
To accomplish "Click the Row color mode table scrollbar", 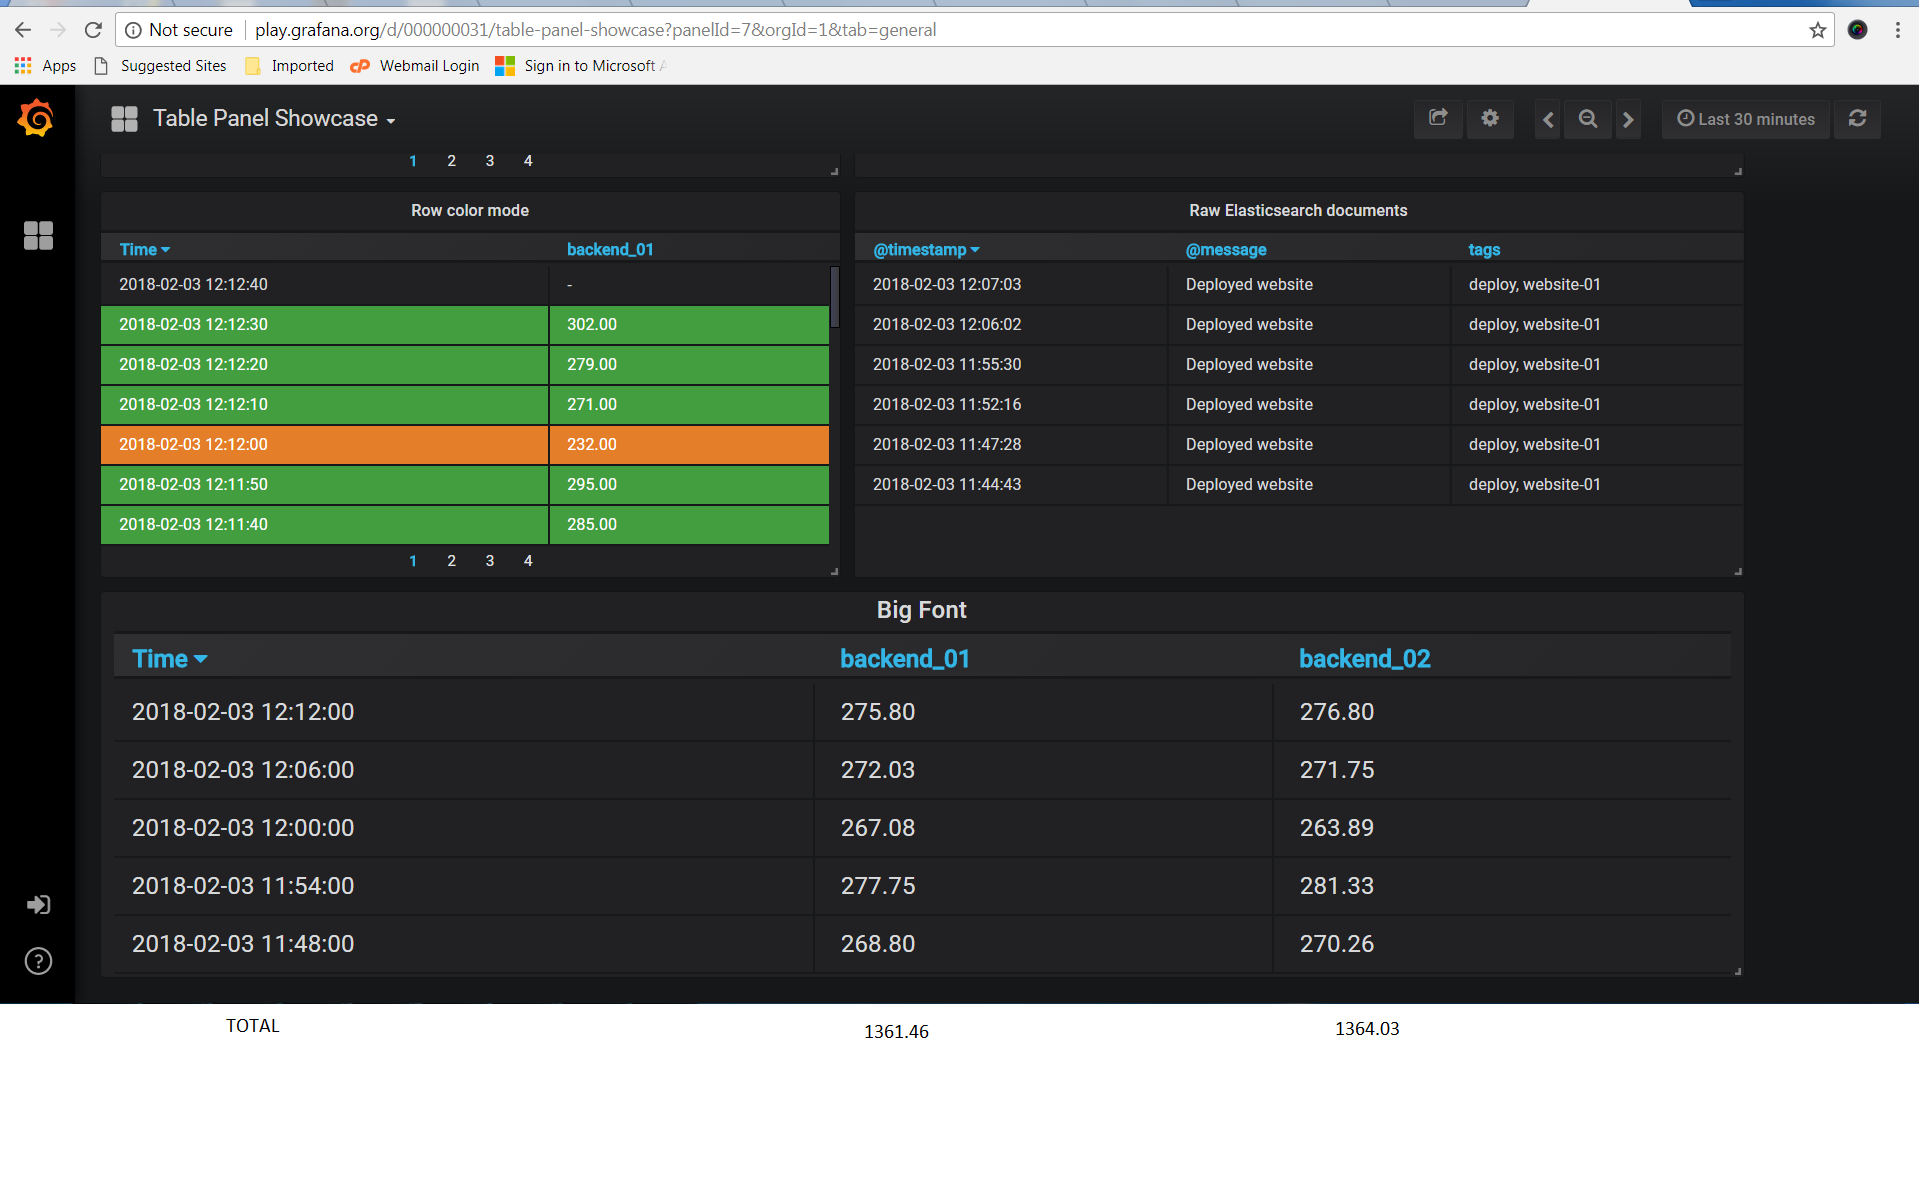I will [x=834, y=297].
